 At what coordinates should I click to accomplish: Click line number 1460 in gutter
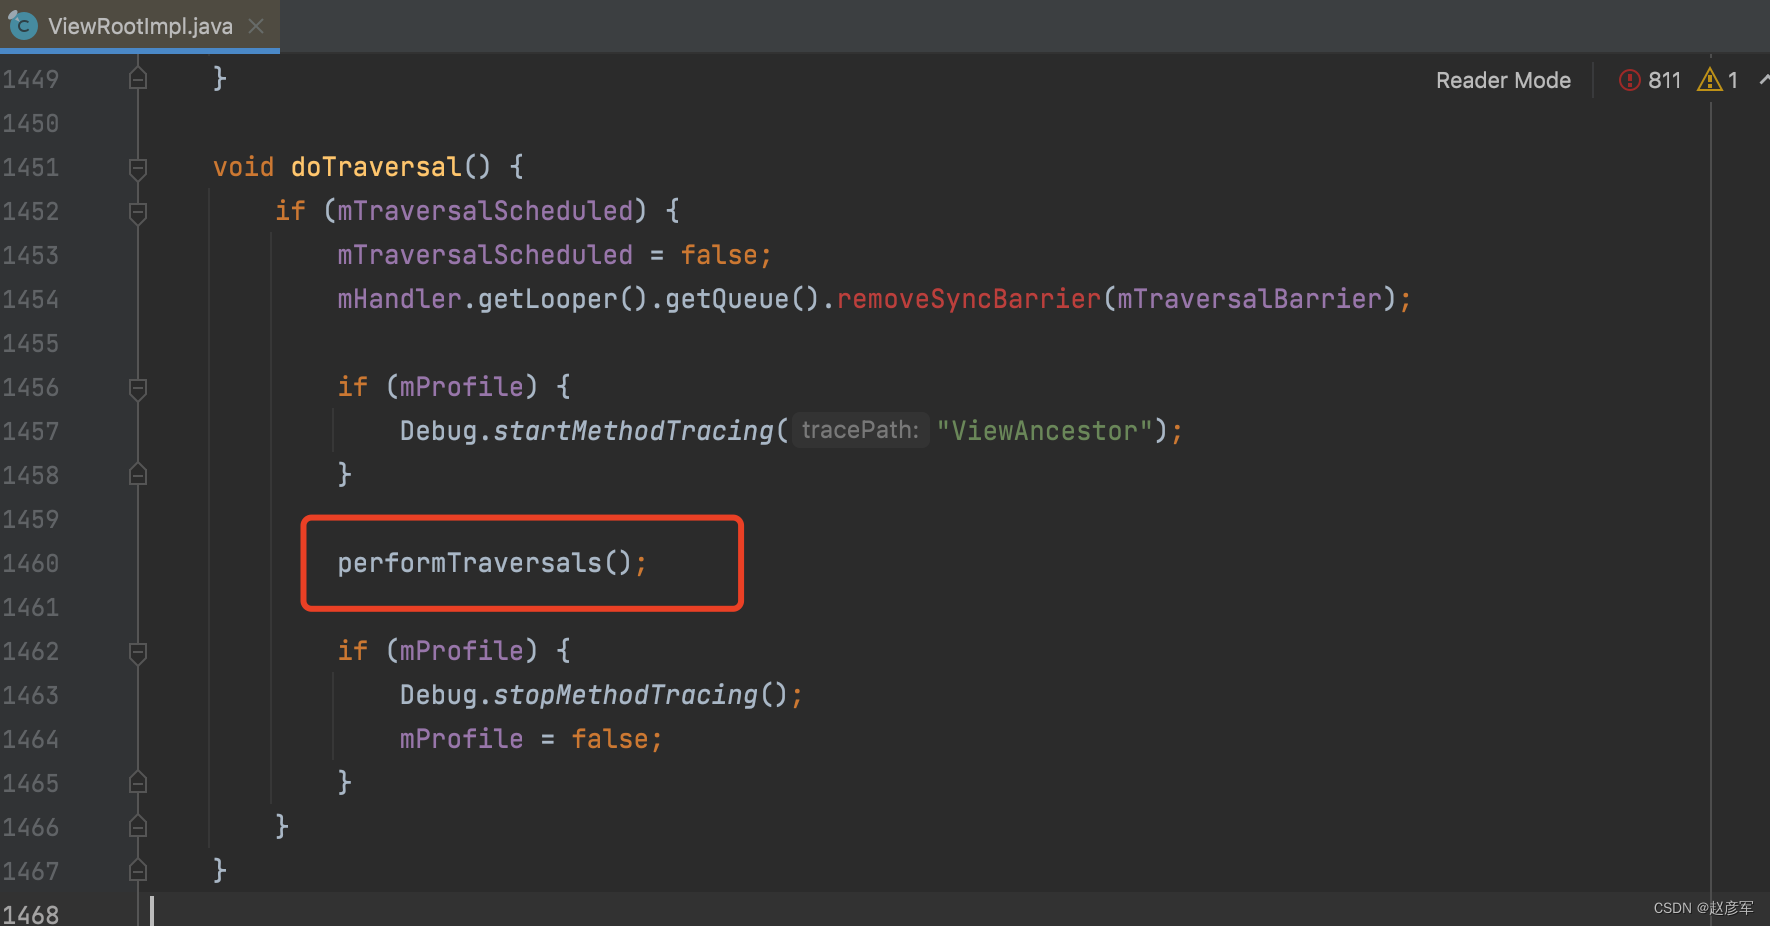[31, 563]
